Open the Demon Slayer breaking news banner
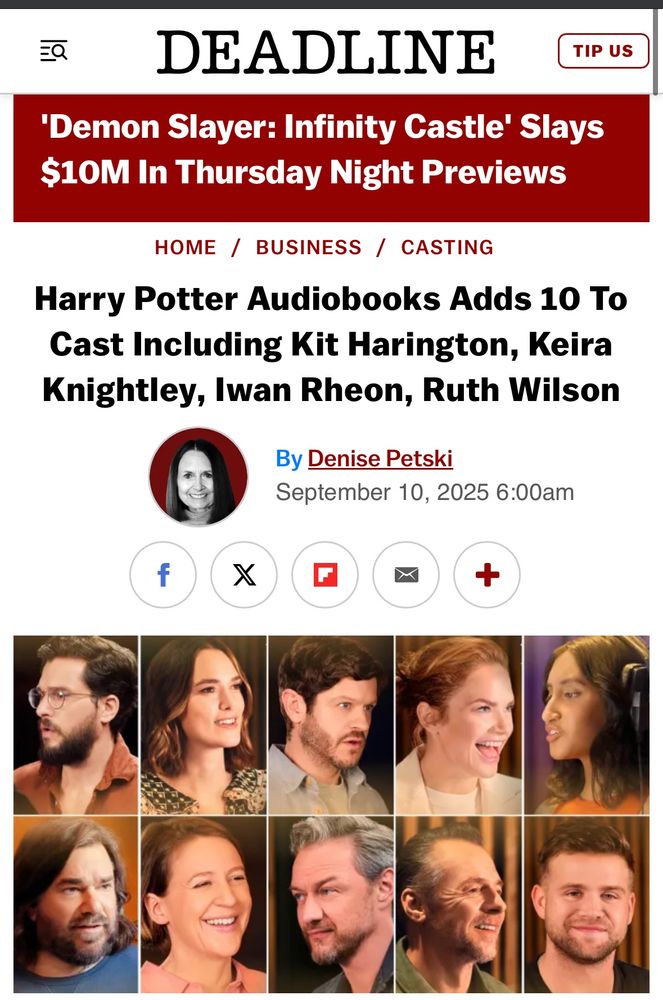 point(332,158)
